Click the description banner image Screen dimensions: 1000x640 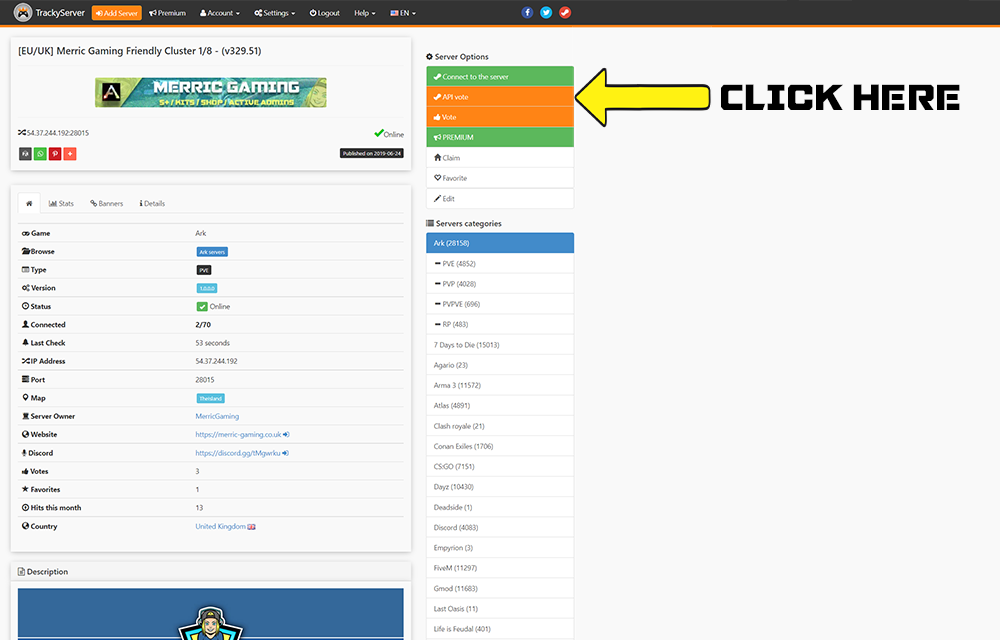pyautogui.click(x=210, y=614)
